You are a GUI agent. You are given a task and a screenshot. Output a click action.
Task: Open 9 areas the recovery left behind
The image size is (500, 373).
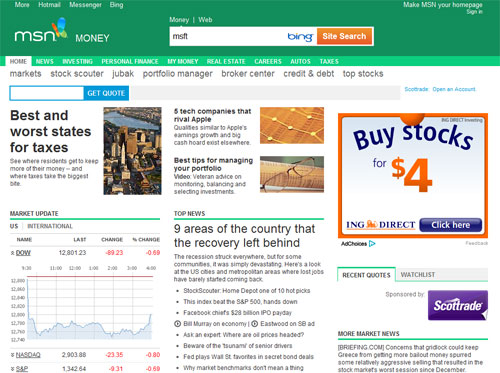(x=244, y=236)
